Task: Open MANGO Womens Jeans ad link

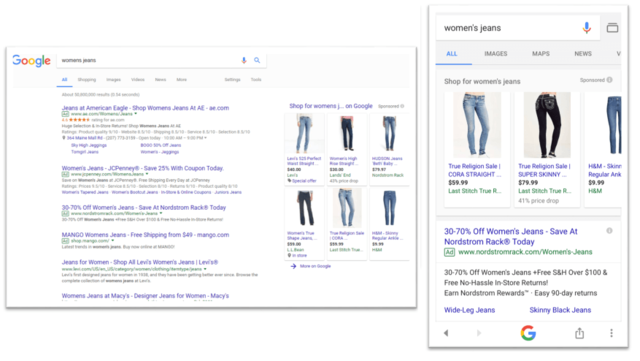Action: (x=145, y=235)
